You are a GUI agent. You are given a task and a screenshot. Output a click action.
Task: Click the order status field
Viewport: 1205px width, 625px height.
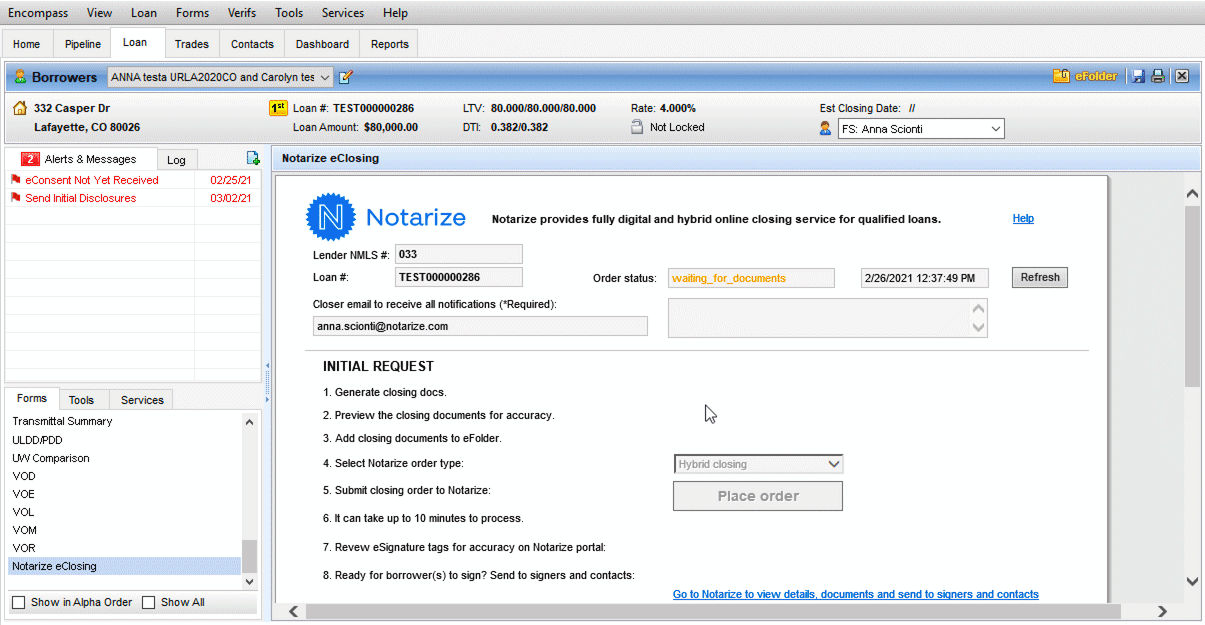pyautogui.click(x=751, y=278)
